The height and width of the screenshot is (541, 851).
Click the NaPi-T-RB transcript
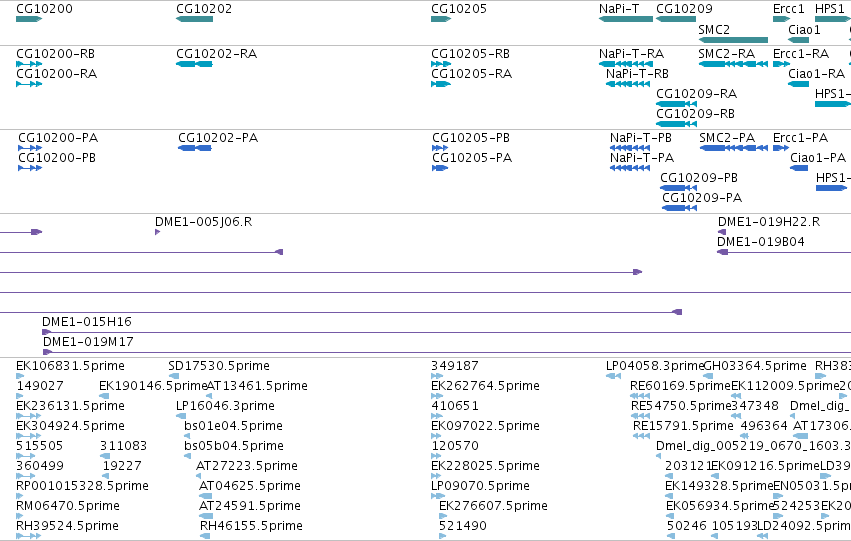click(x=628, y=84)
